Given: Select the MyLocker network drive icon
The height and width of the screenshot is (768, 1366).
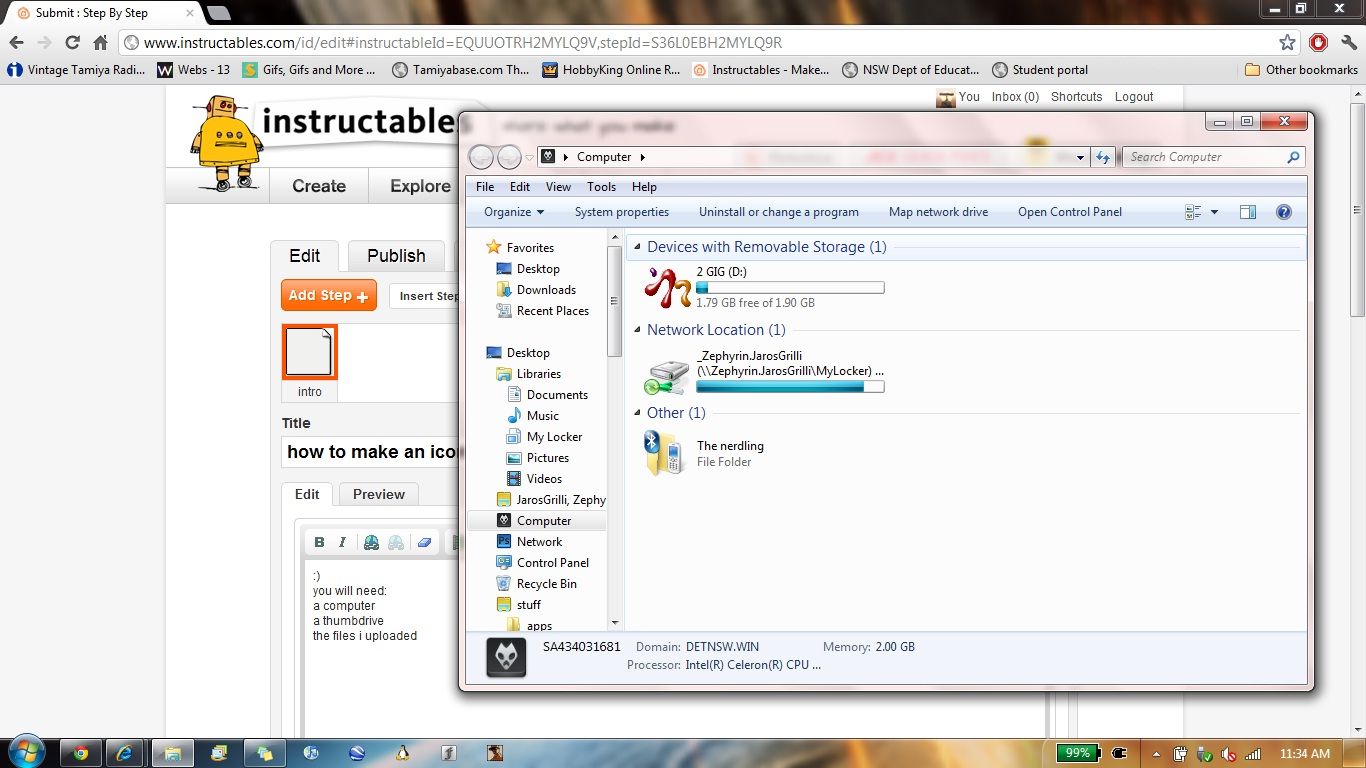Looking at the screenshot, I should click(x=666, y=377).
